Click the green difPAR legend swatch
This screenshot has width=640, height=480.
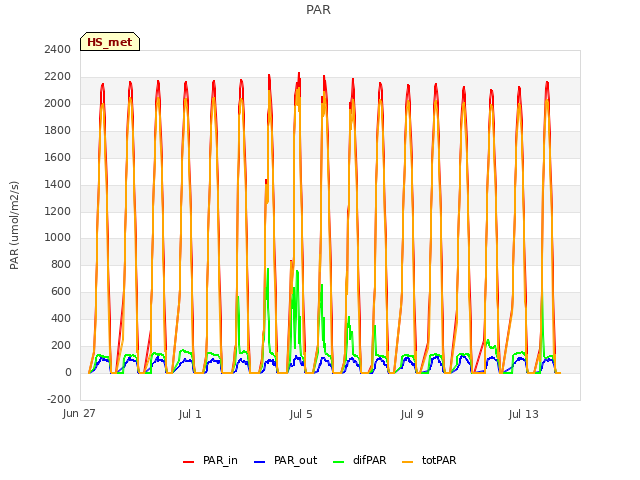click(x=338, y=461)
